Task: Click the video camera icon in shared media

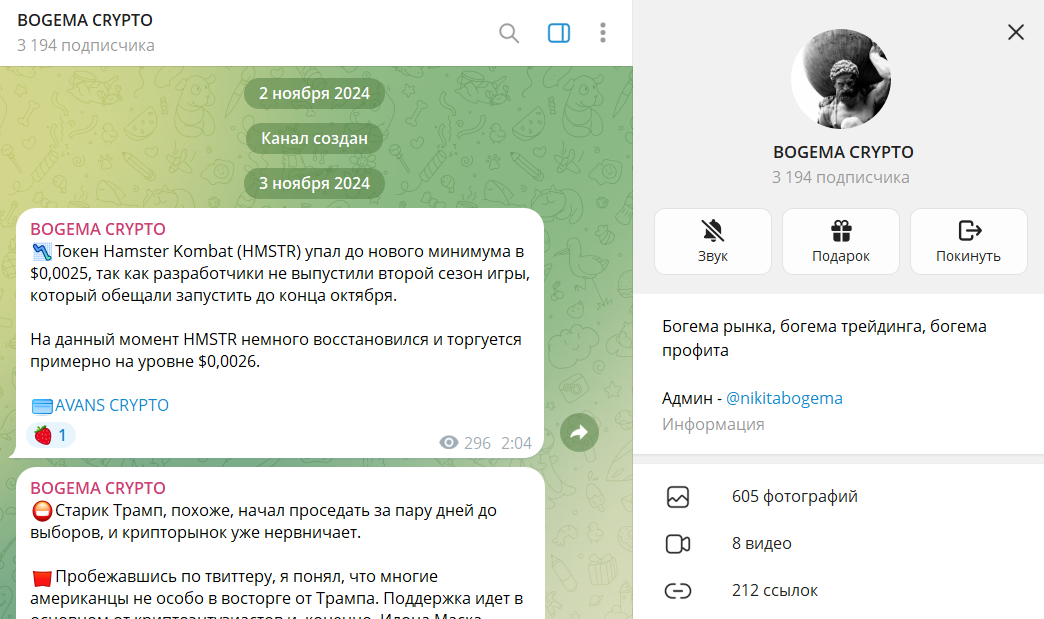Action: pos(678,544)
